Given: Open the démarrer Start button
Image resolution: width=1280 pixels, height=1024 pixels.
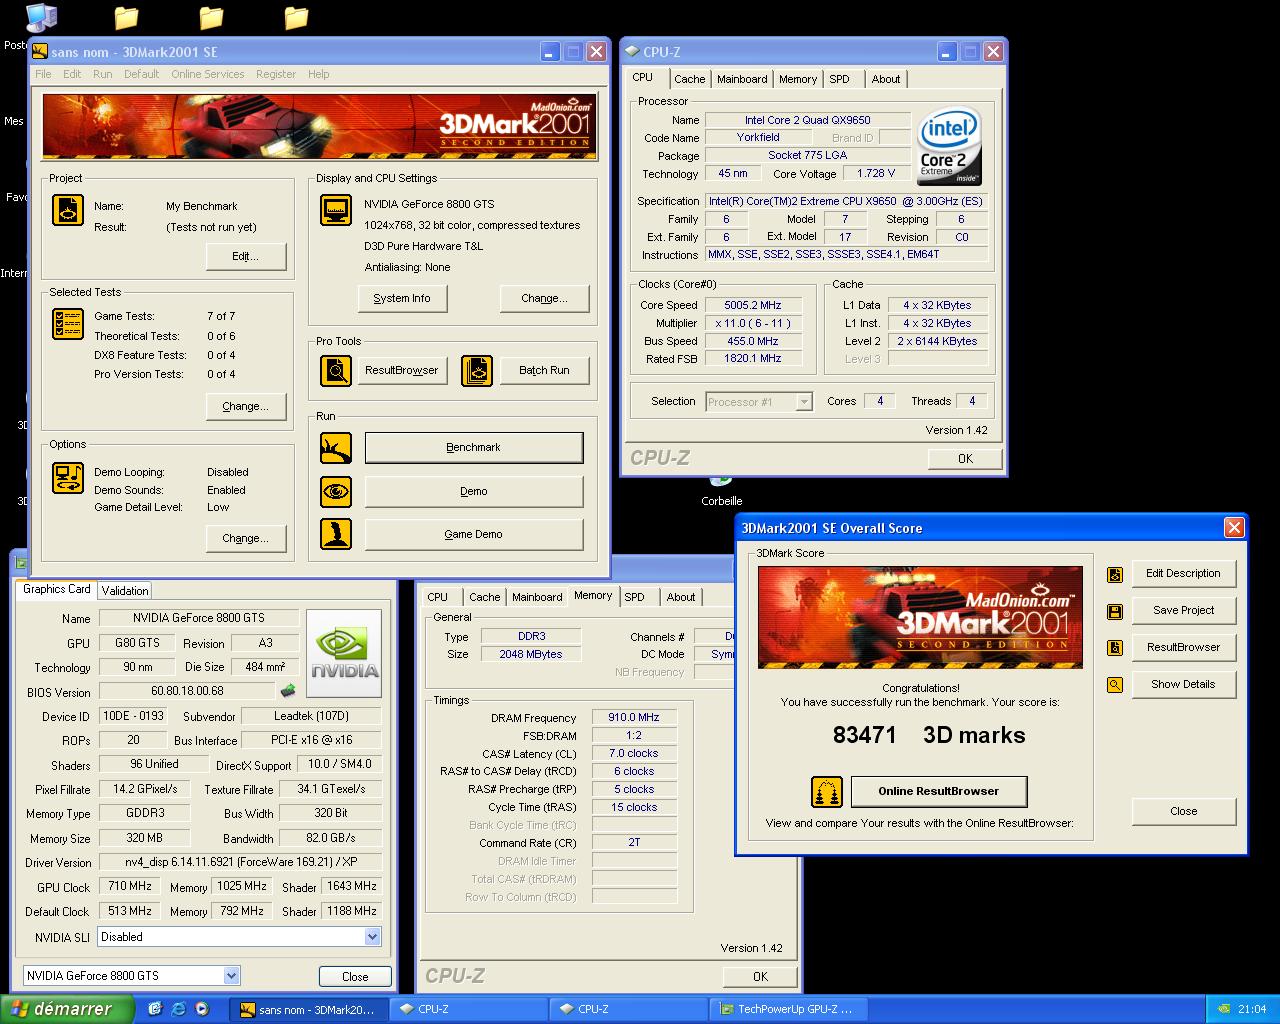Looking at the screenshot, I should coord(67,1009).
